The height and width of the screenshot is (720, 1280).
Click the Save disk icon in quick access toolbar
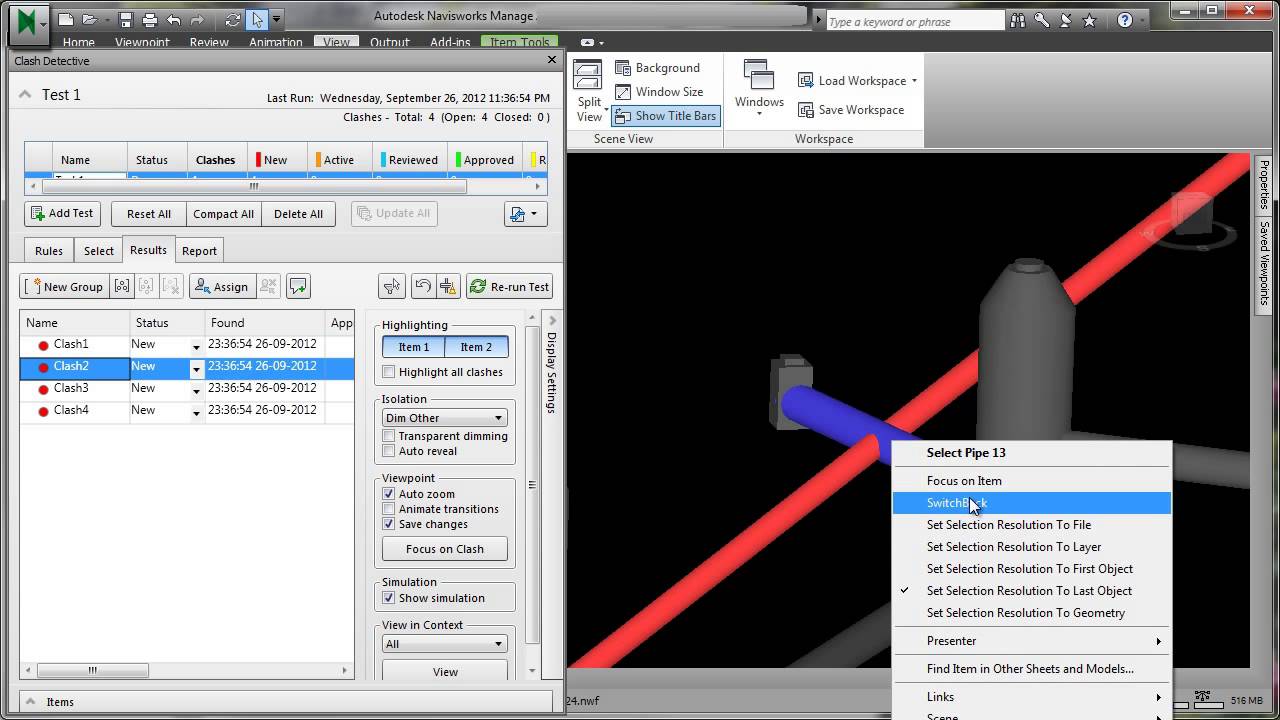click(126, 20)
